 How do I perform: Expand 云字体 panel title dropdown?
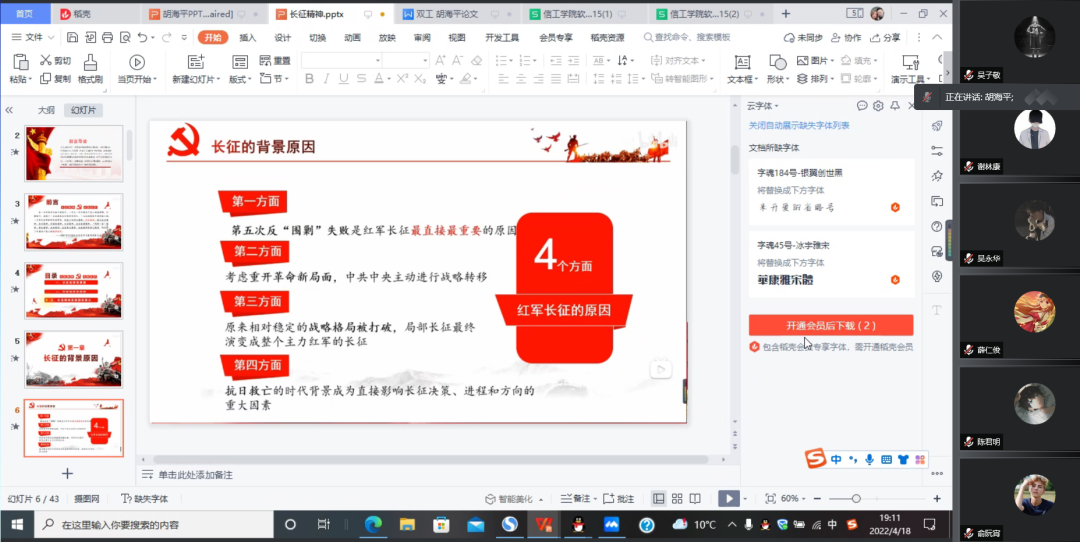777,106
